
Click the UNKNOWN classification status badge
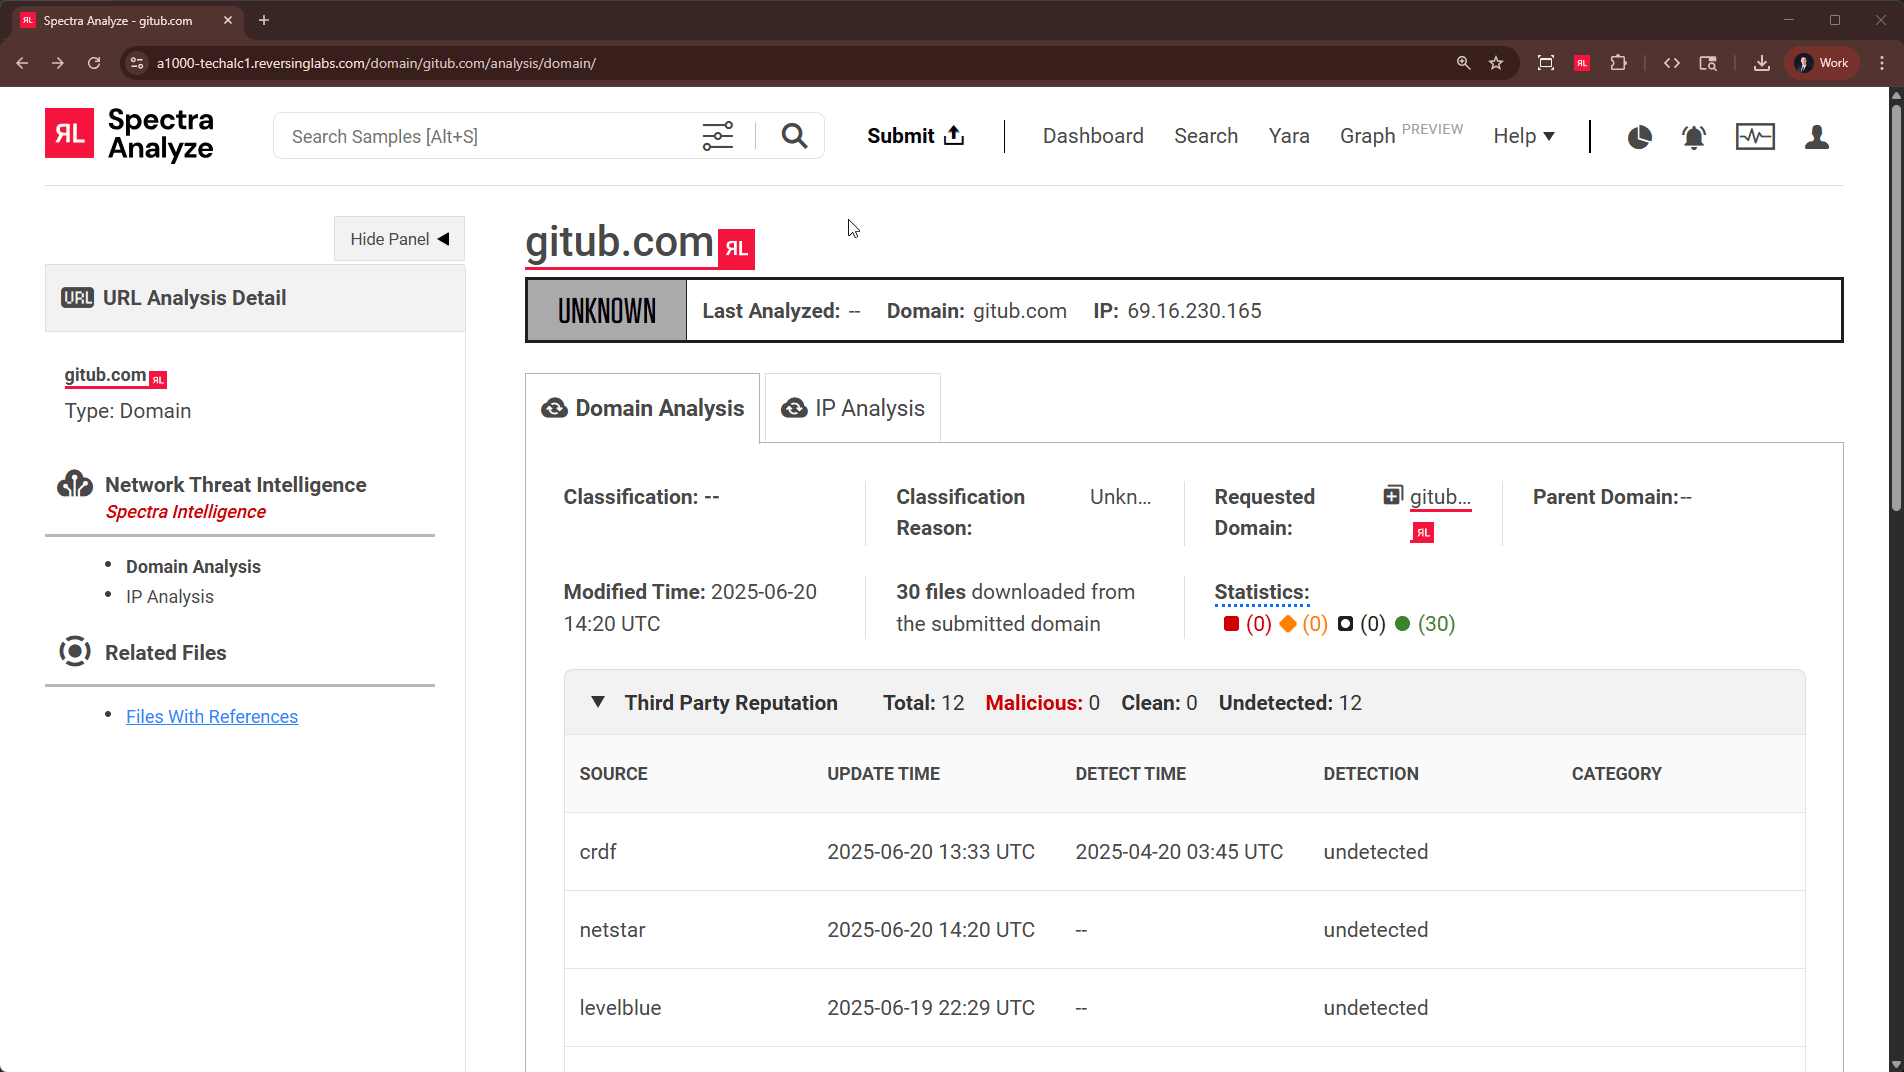coord(607,311)
